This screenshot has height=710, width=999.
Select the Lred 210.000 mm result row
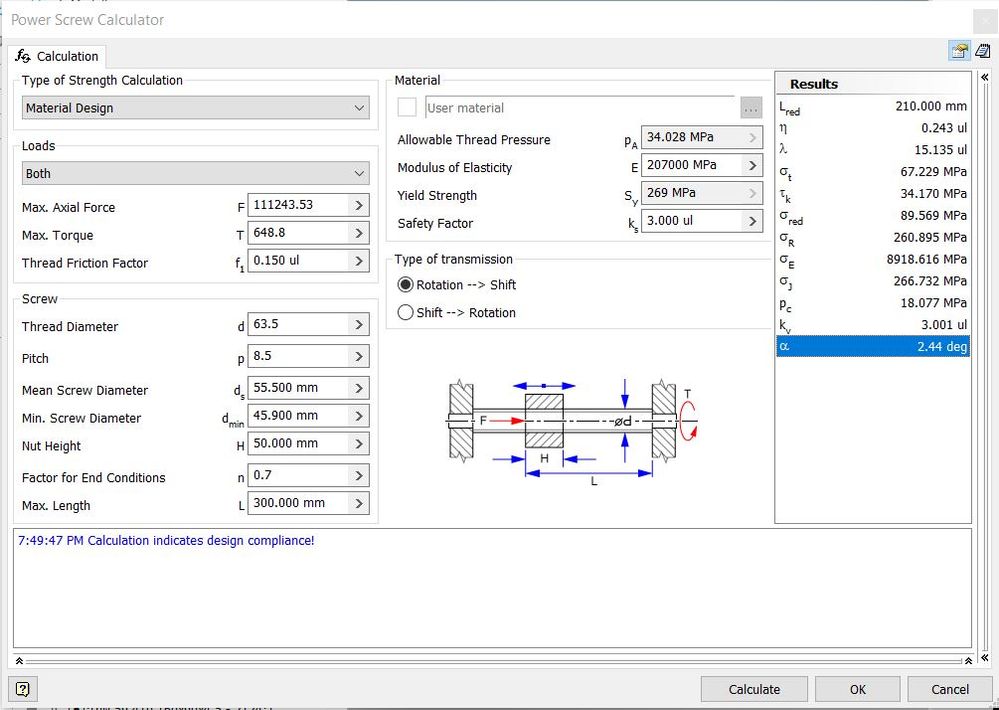tap(873, 106)
